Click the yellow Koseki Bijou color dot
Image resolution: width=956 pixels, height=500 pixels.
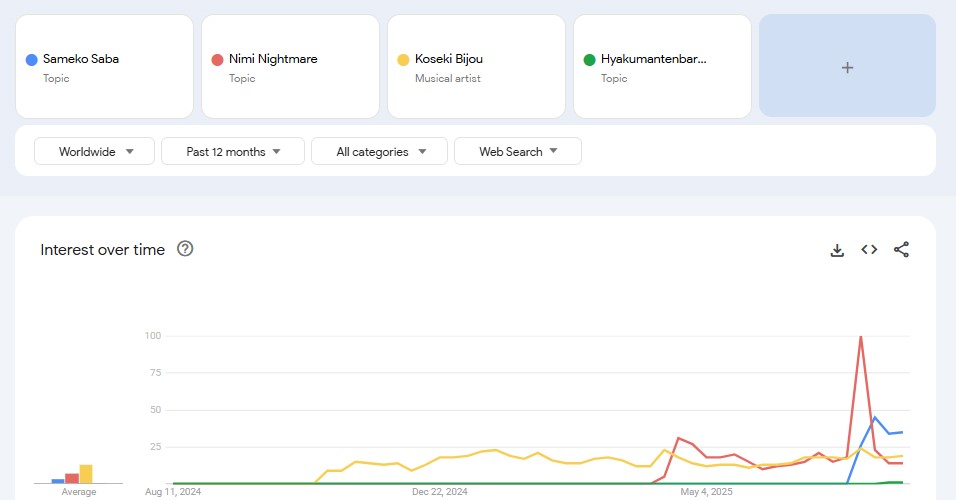pyautogui.click(x=403, y=60)
